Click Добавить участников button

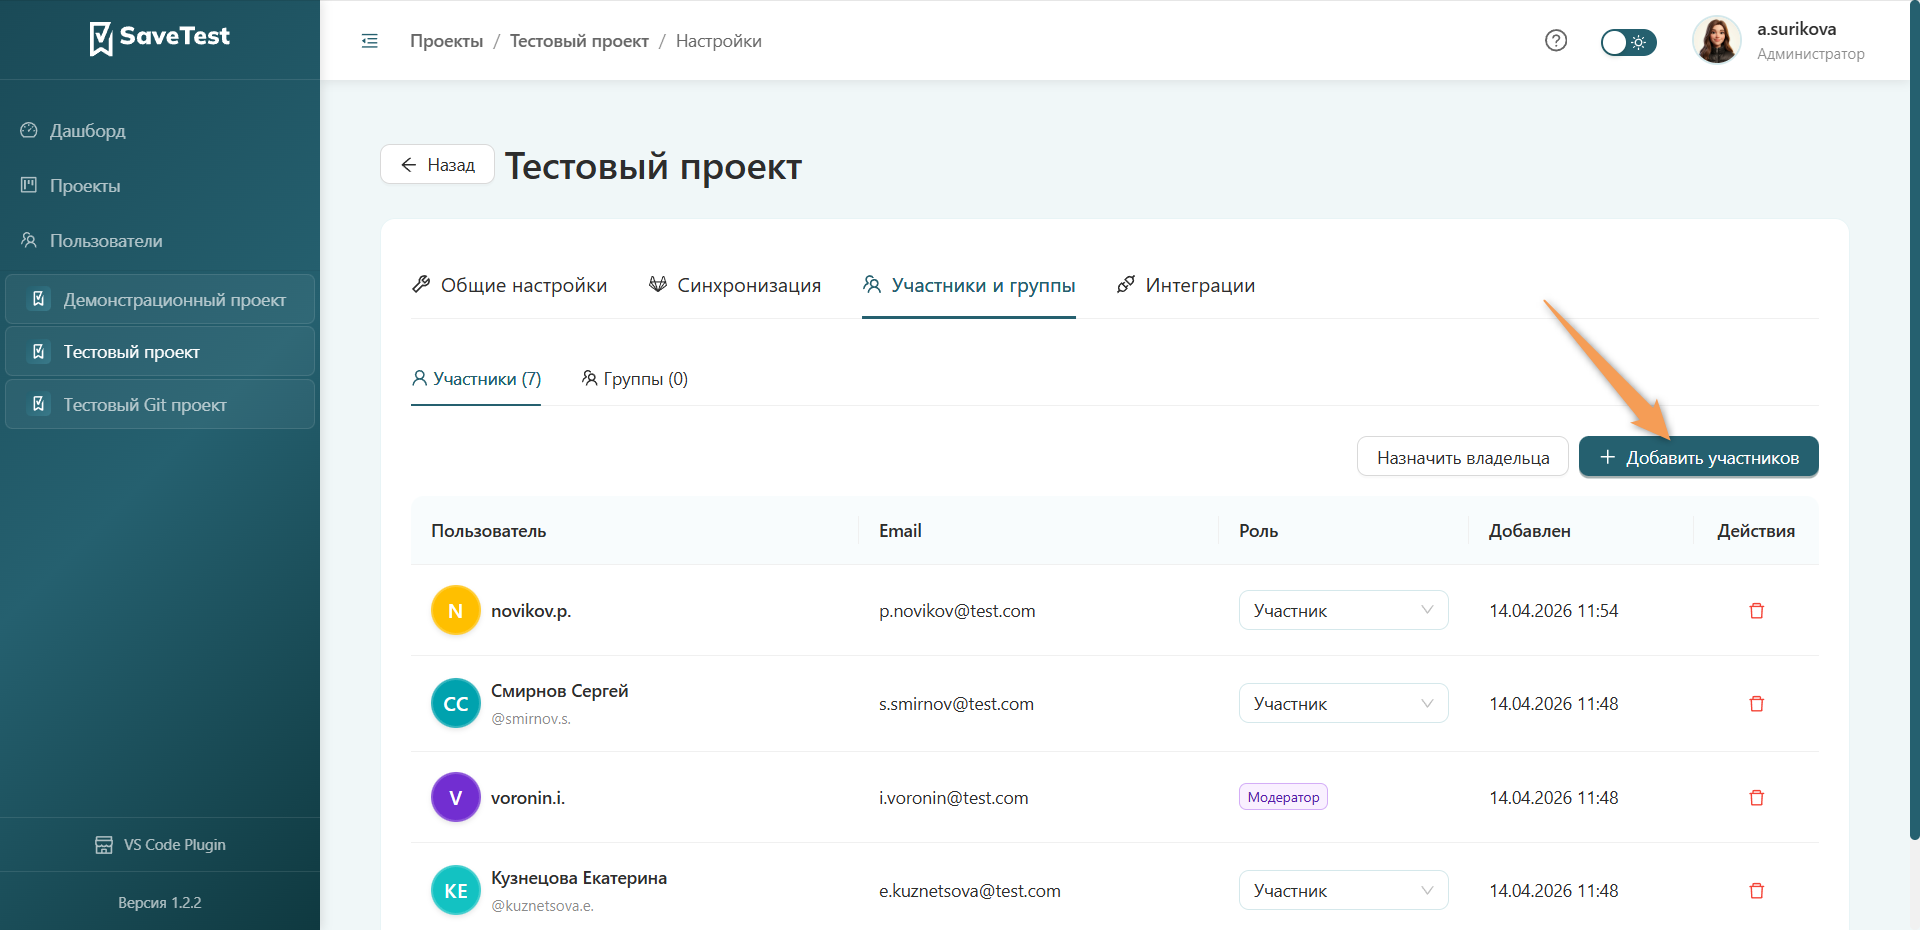[1699, 457]
